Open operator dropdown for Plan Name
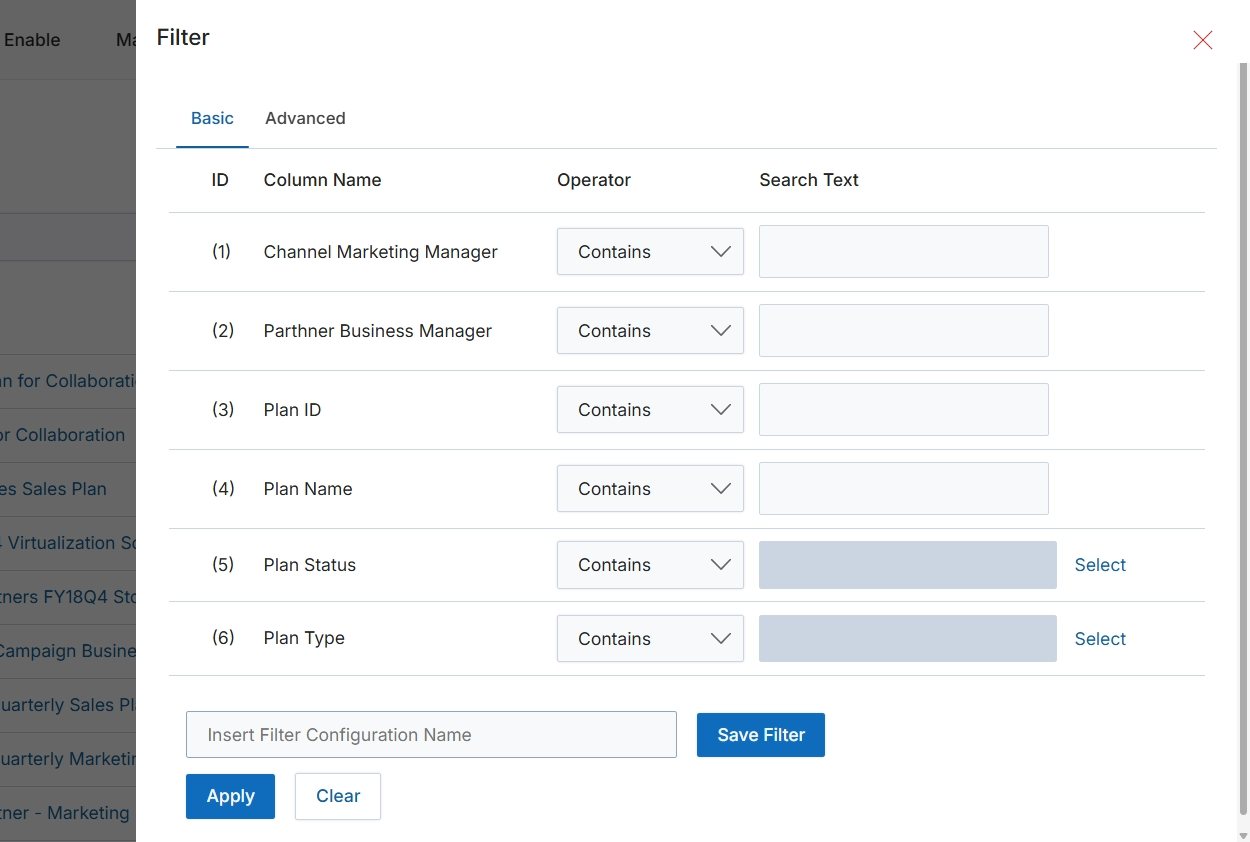The height and width of the screenshot is (842, 1250). tap(650, 489)
